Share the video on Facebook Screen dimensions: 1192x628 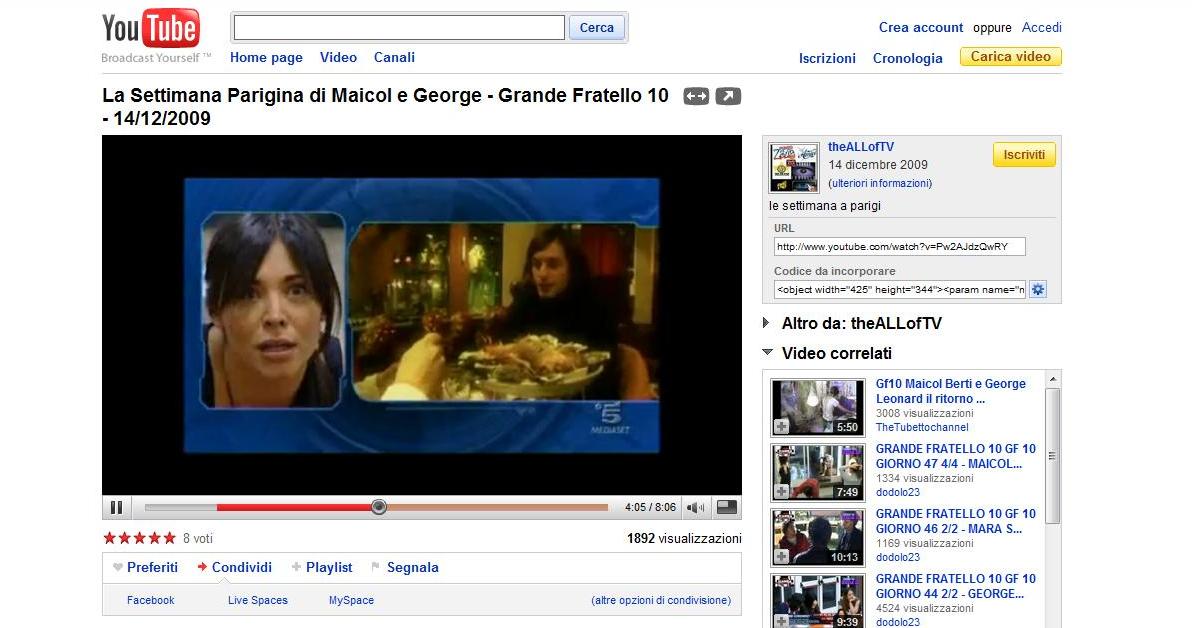pos(151,601)
